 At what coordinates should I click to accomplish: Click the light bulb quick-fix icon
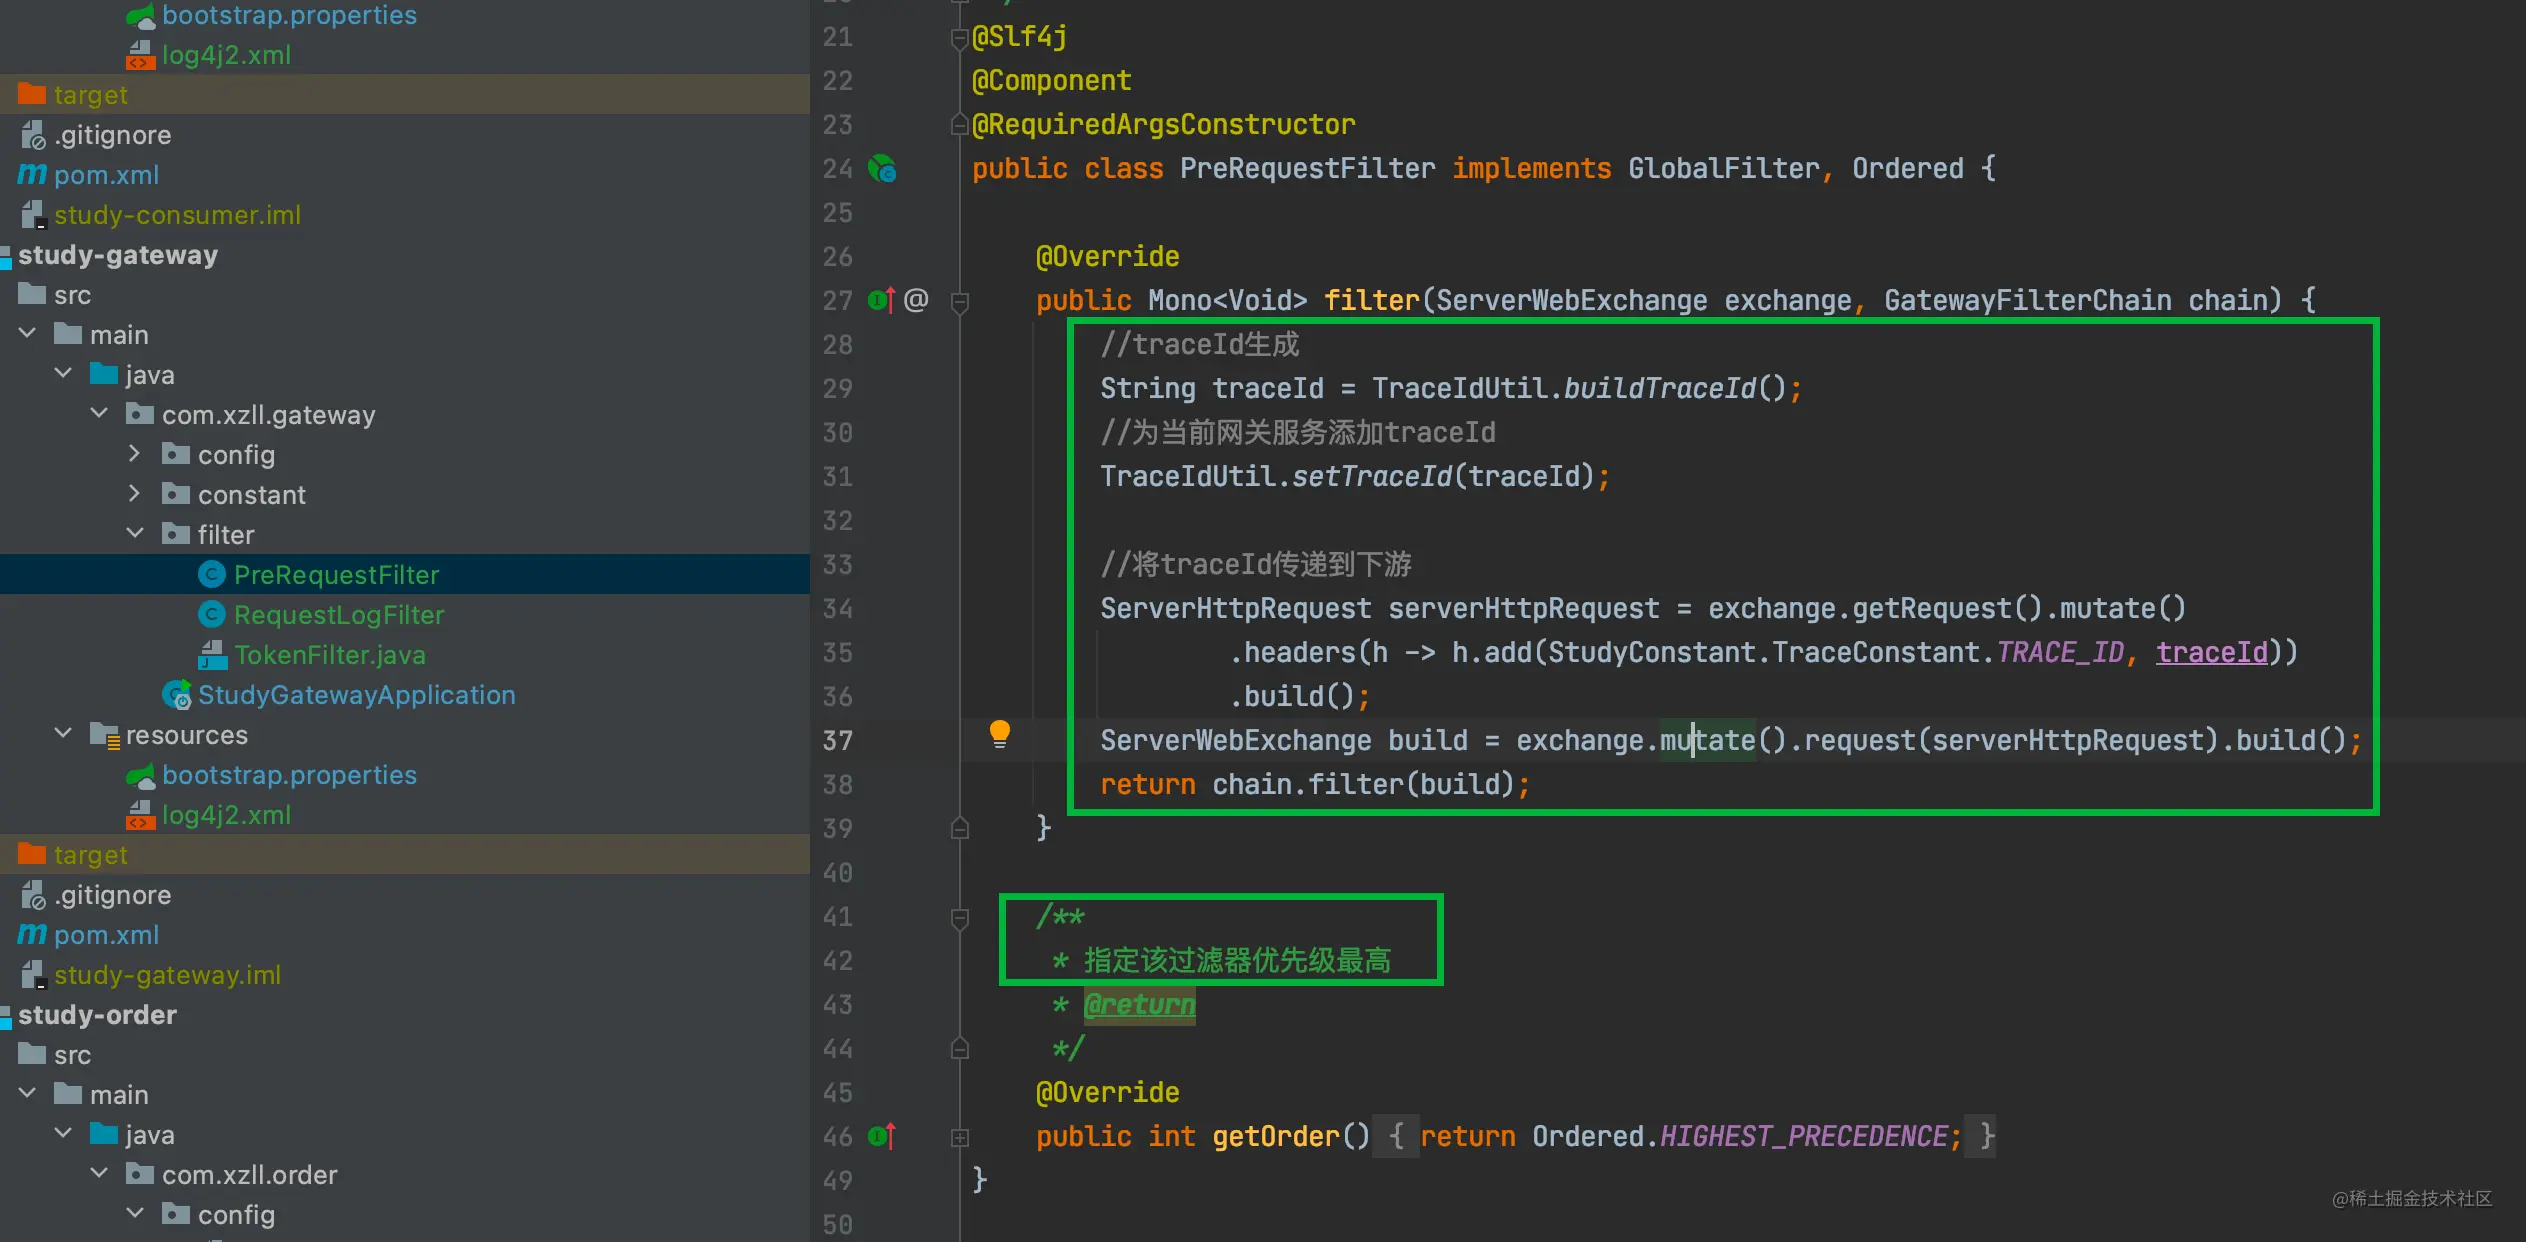(999, 734)
